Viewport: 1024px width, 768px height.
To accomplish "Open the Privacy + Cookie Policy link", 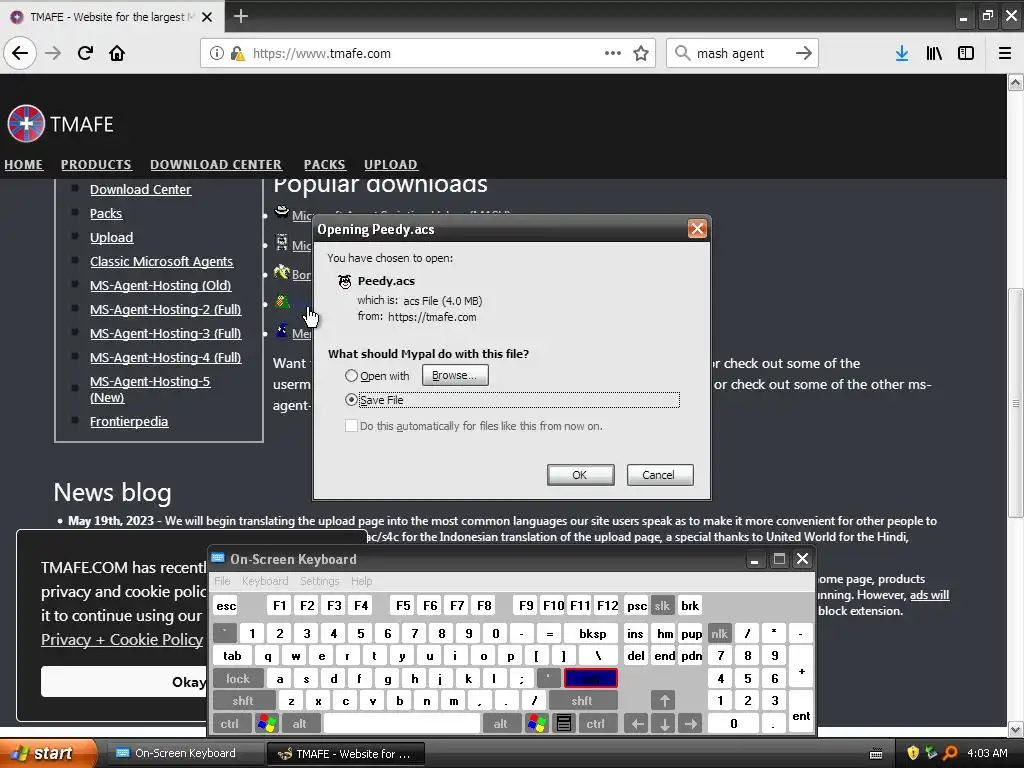I will tap(121, 639).
